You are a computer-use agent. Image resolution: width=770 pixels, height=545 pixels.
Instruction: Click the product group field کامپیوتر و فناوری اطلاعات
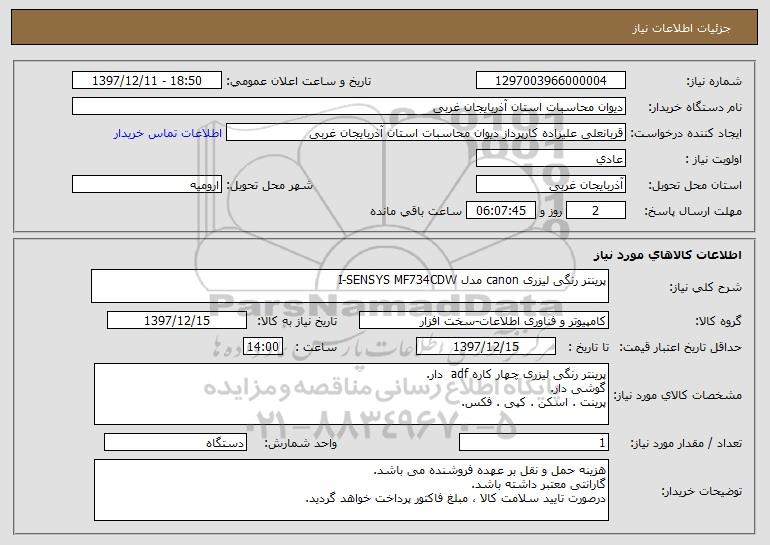(484, 321)
